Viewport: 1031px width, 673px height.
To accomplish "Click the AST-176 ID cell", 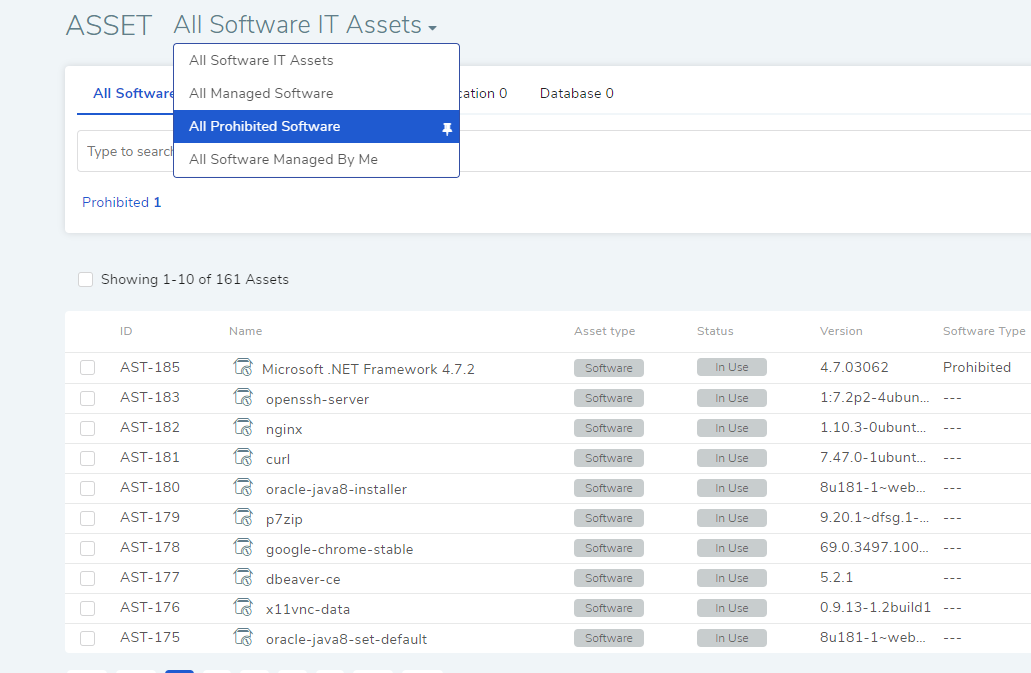I will [150, 607].
